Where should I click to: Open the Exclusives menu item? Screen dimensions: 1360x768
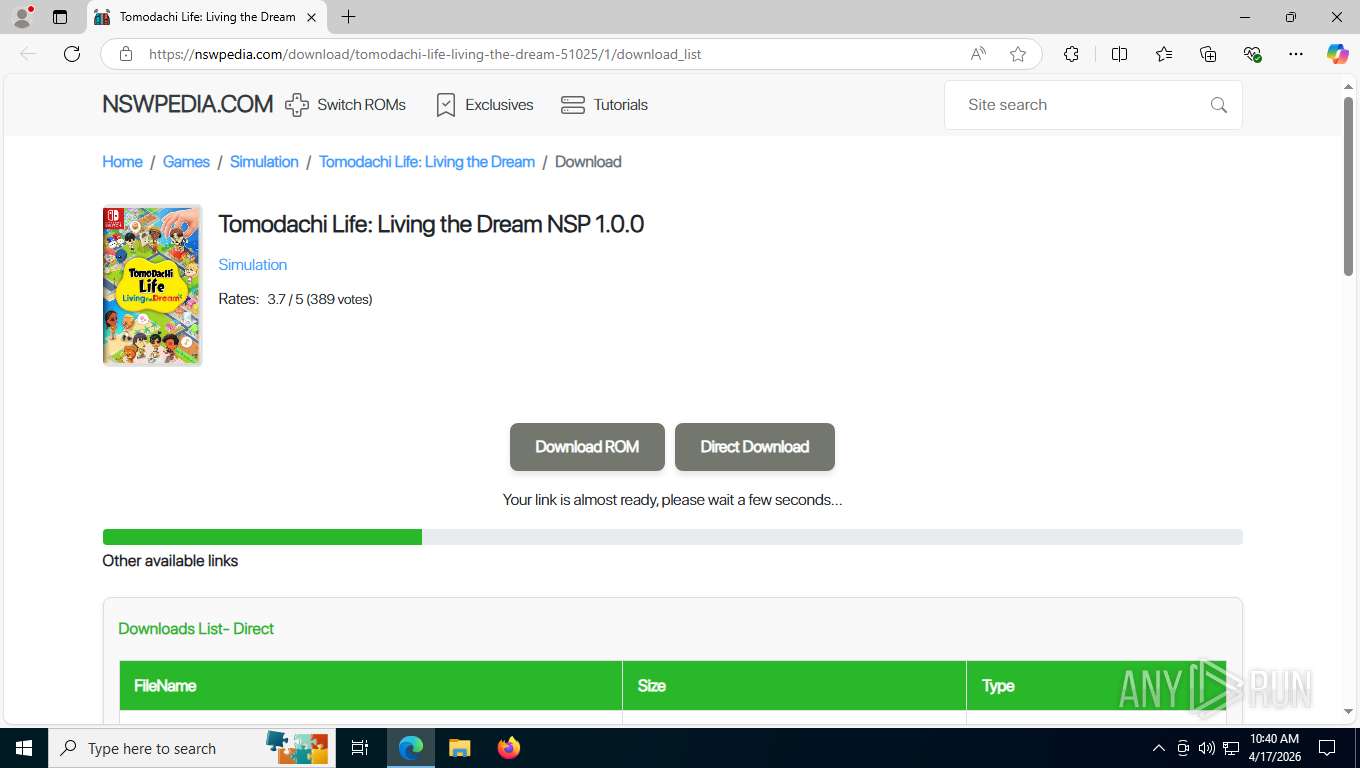point(484,105)
